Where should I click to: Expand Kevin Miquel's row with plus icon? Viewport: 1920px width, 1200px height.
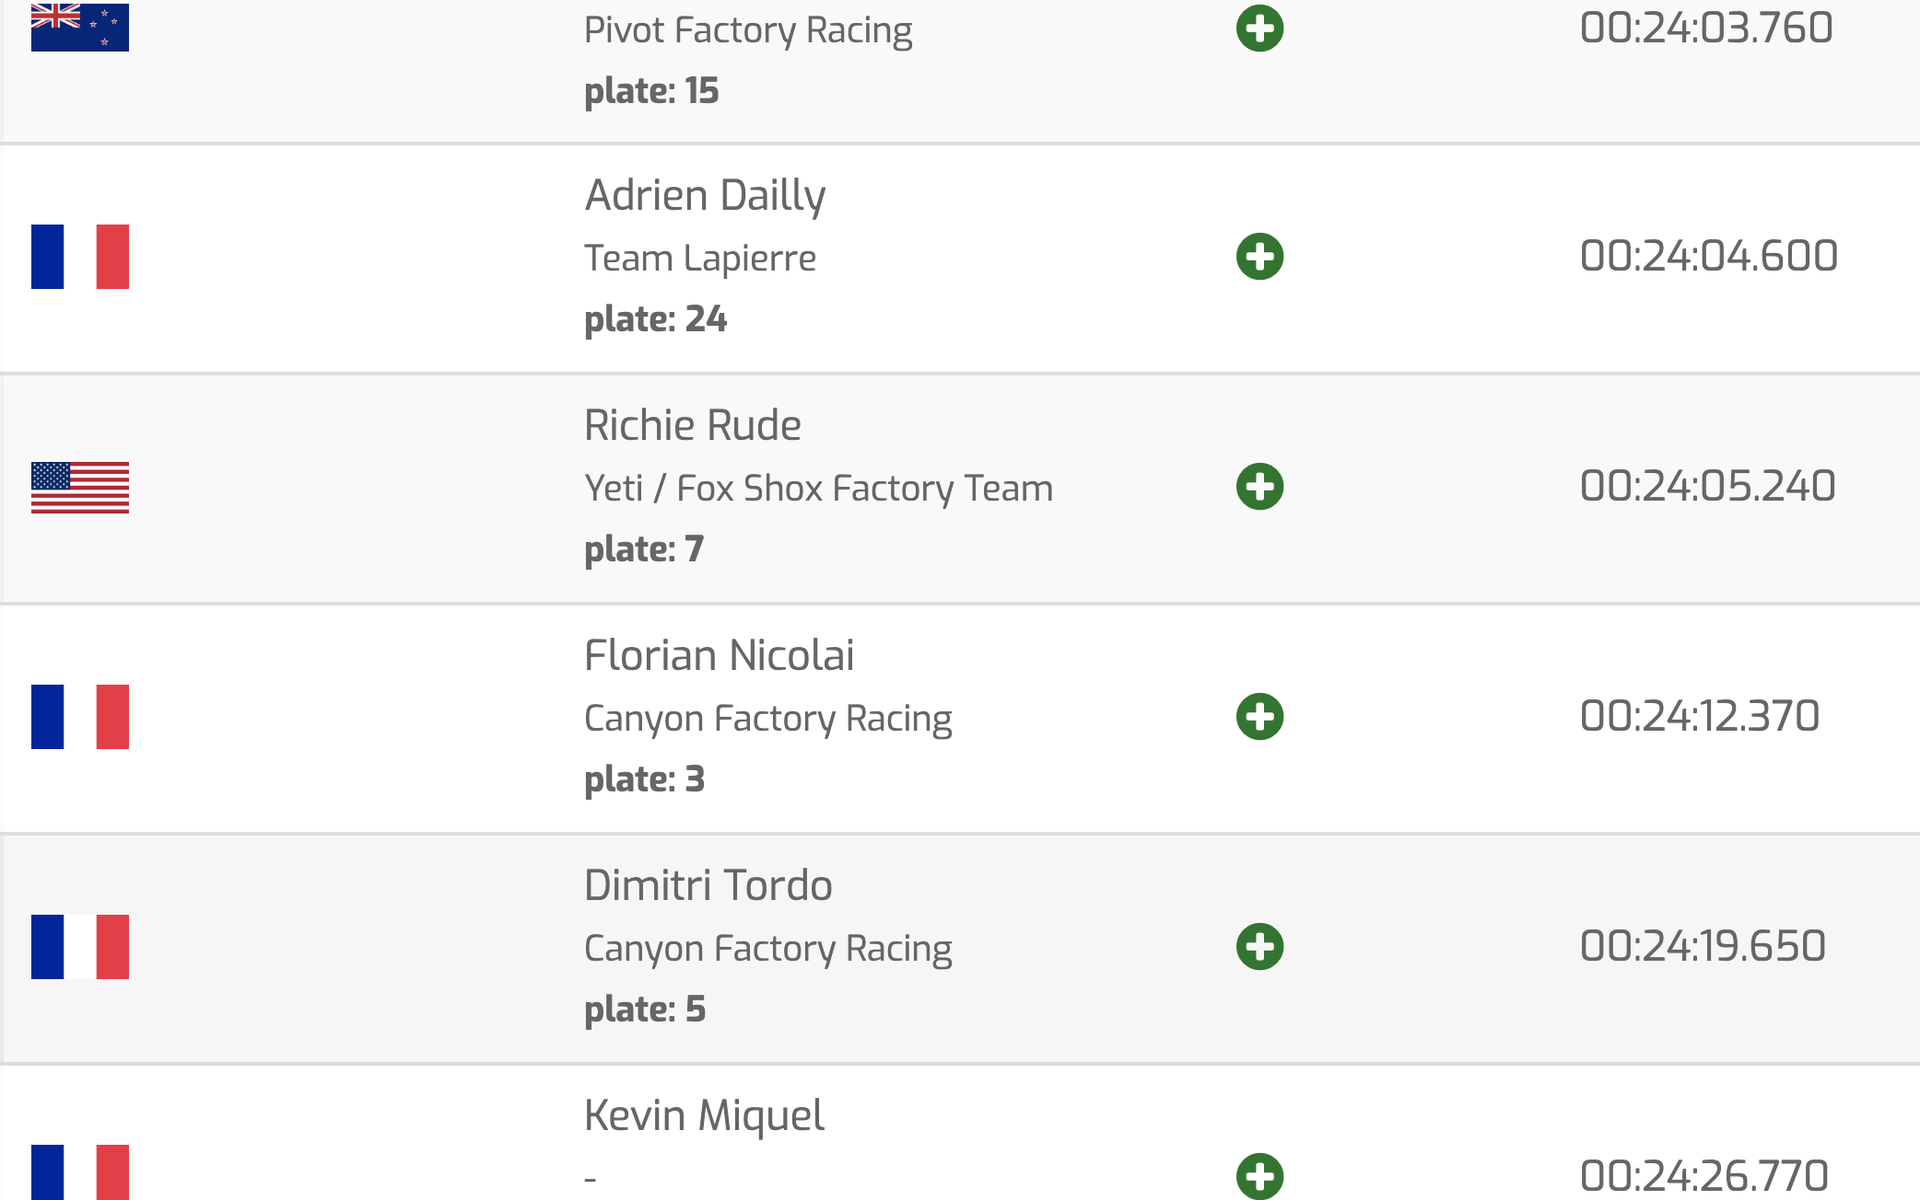[x=1260, y=1176]
